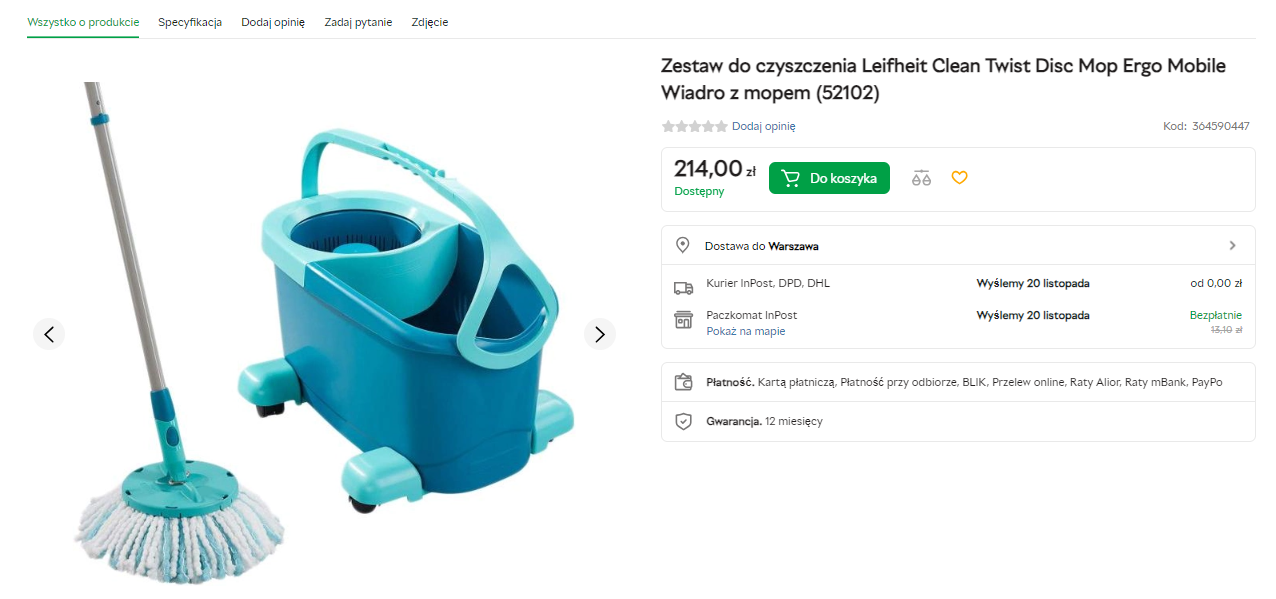Click the delivery location pin icon
This screenshot has height=599, width=1276.
coord(683,245)
